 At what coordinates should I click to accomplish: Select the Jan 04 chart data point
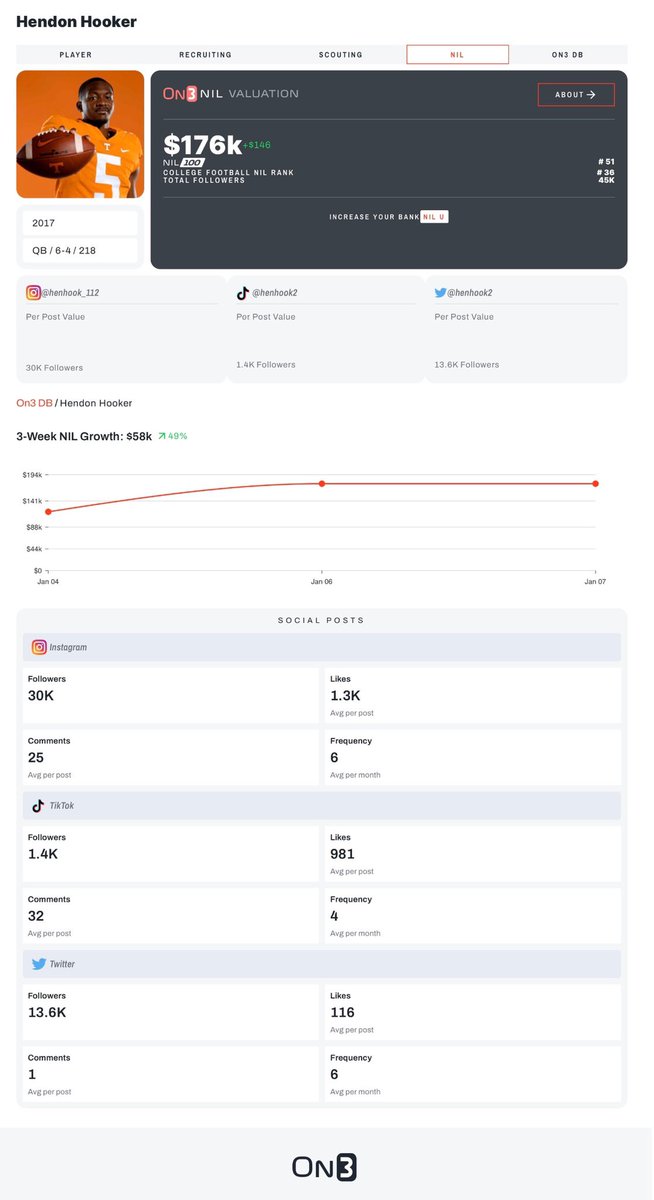(48, 512)
